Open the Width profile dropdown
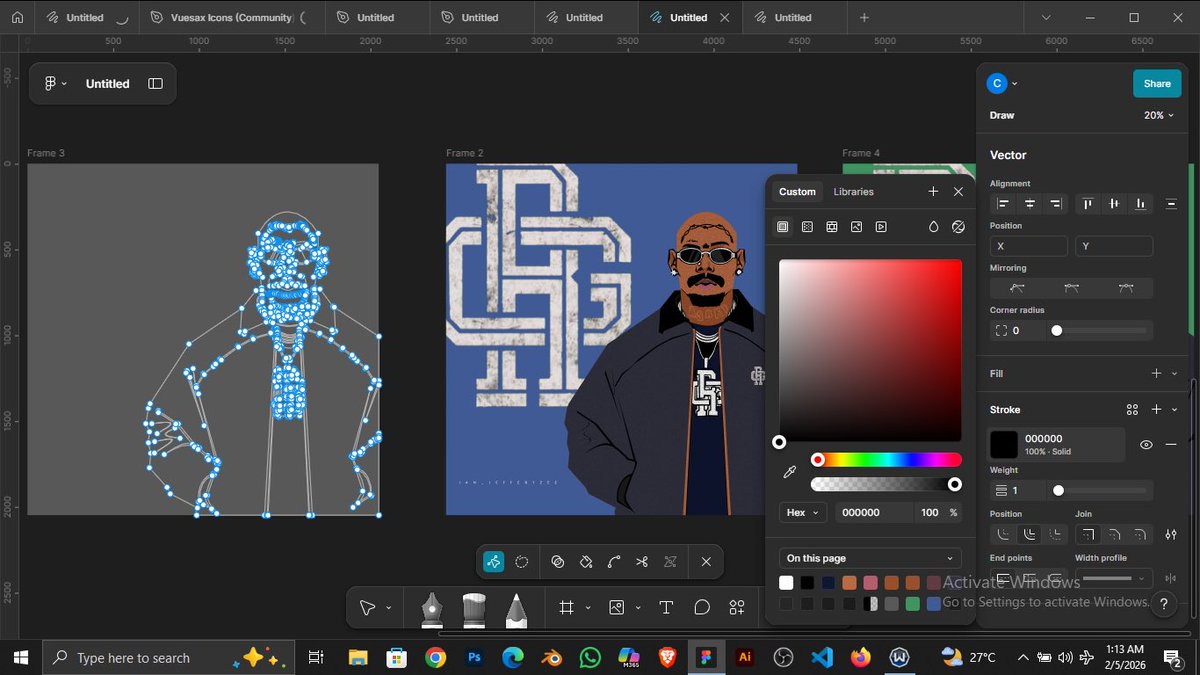Viewport: 1200px width, 675px height. (1114, 578)
